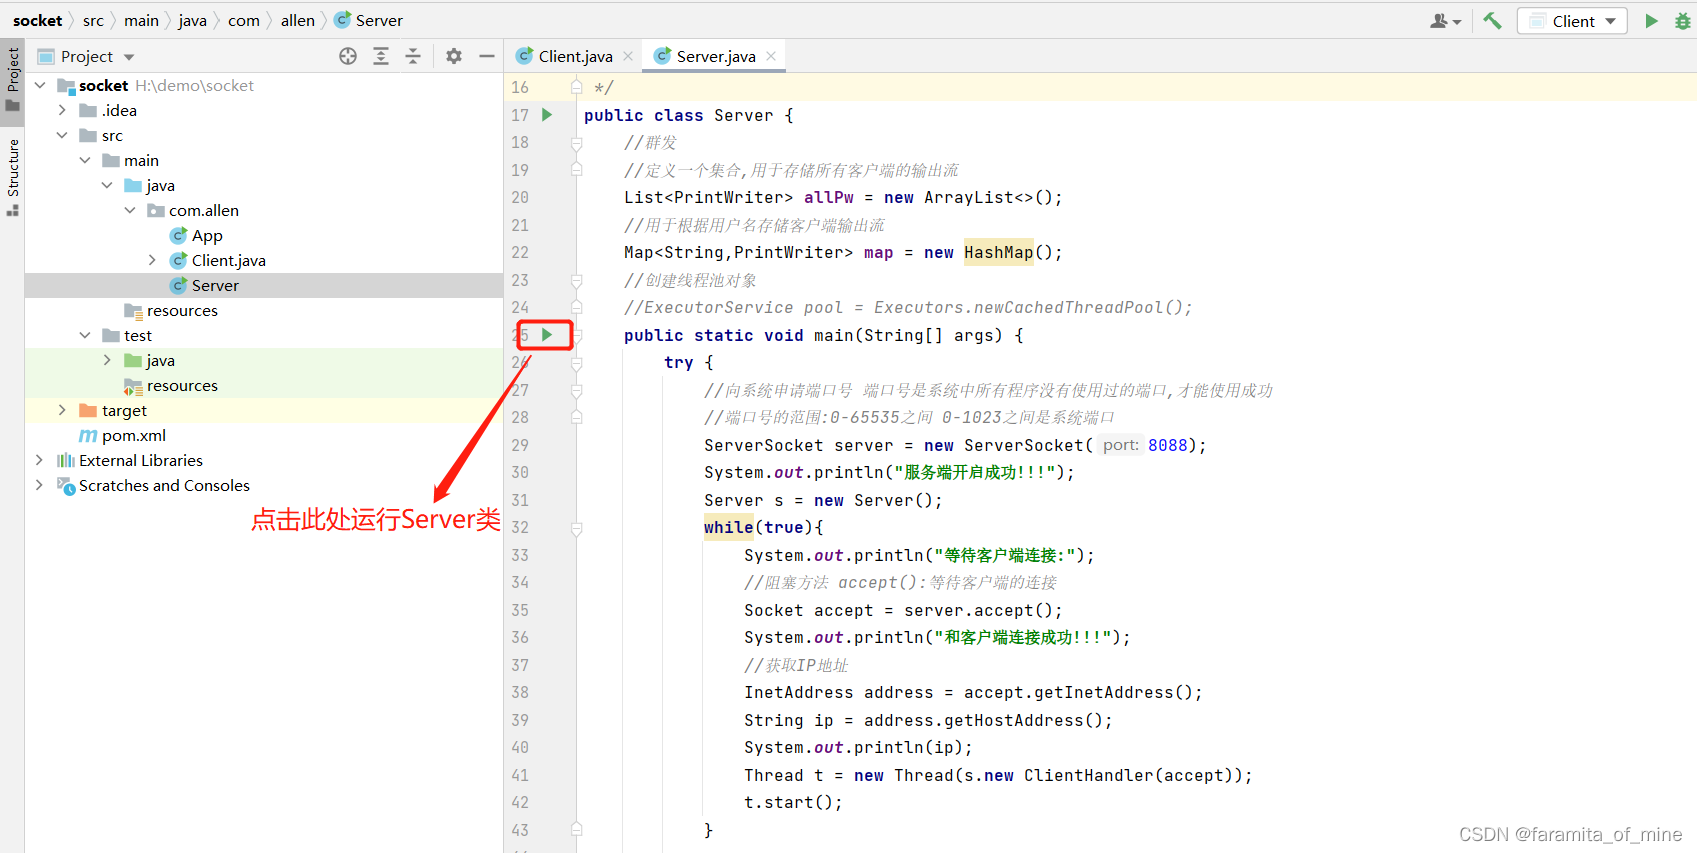Open the Project tool window side tab
This screenshot has height=853, width=1697.
pos(12,82)
